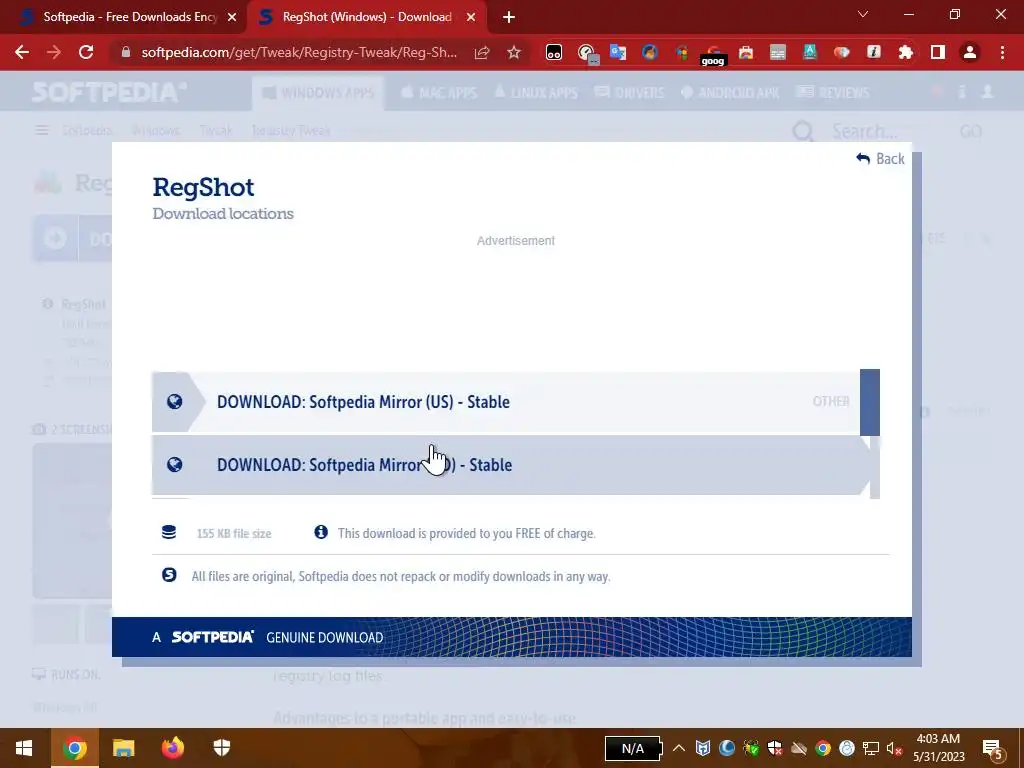Click the globe icon on the second mirror row
Image resolution: width=1024 pixels, height=768 pixels.
tap(174, 464)
